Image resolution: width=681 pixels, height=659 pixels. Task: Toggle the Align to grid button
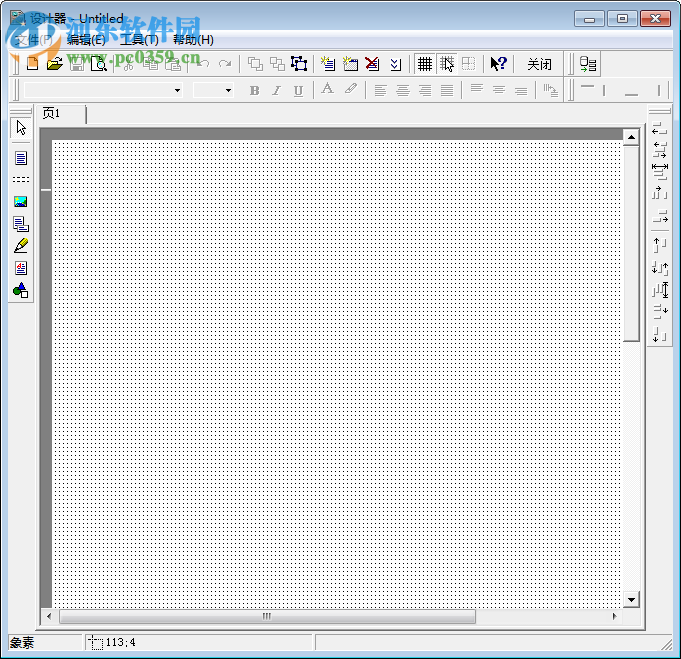447,64
